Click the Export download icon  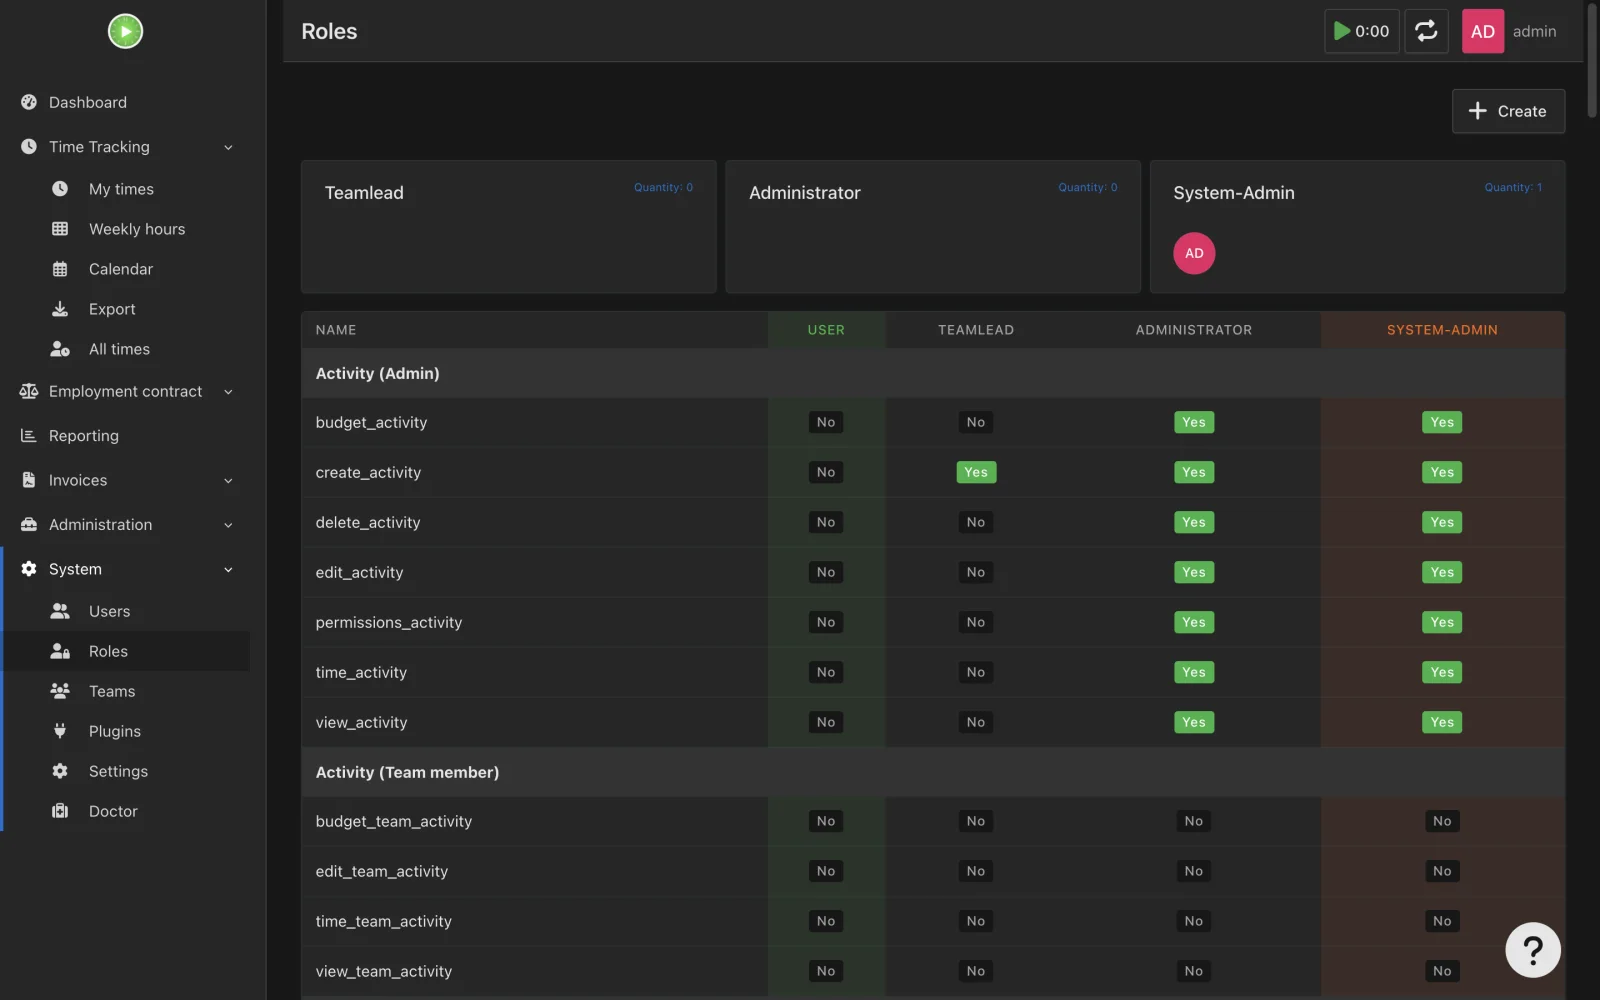coord(60,309)
